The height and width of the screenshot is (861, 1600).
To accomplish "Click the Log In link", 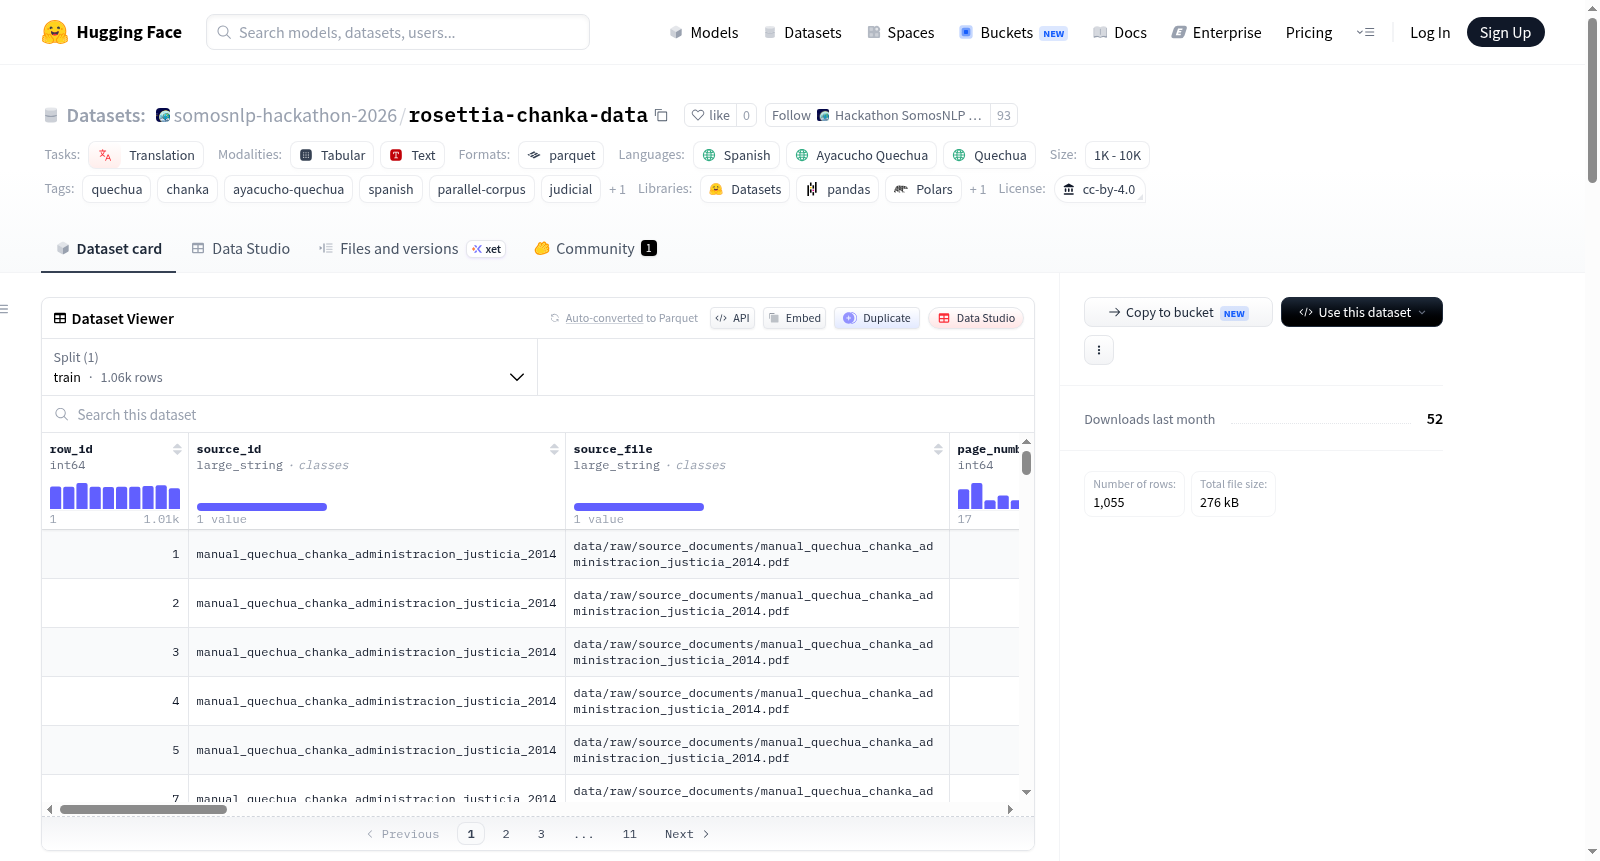I will (1430, 32).
